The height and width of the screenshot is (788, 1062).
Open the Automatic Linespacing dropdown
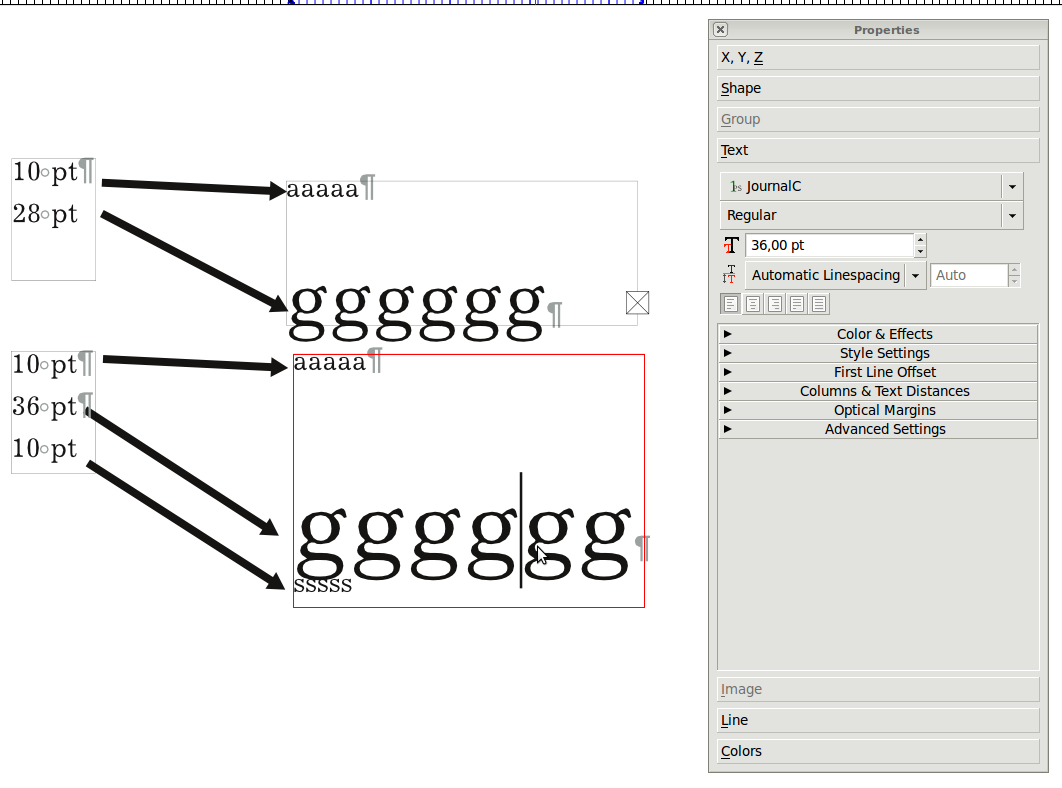[915, 276]
